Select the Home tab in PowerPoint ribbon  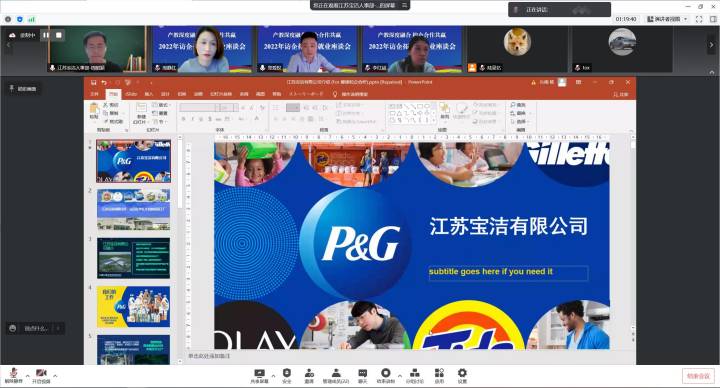tap(113, 94)
